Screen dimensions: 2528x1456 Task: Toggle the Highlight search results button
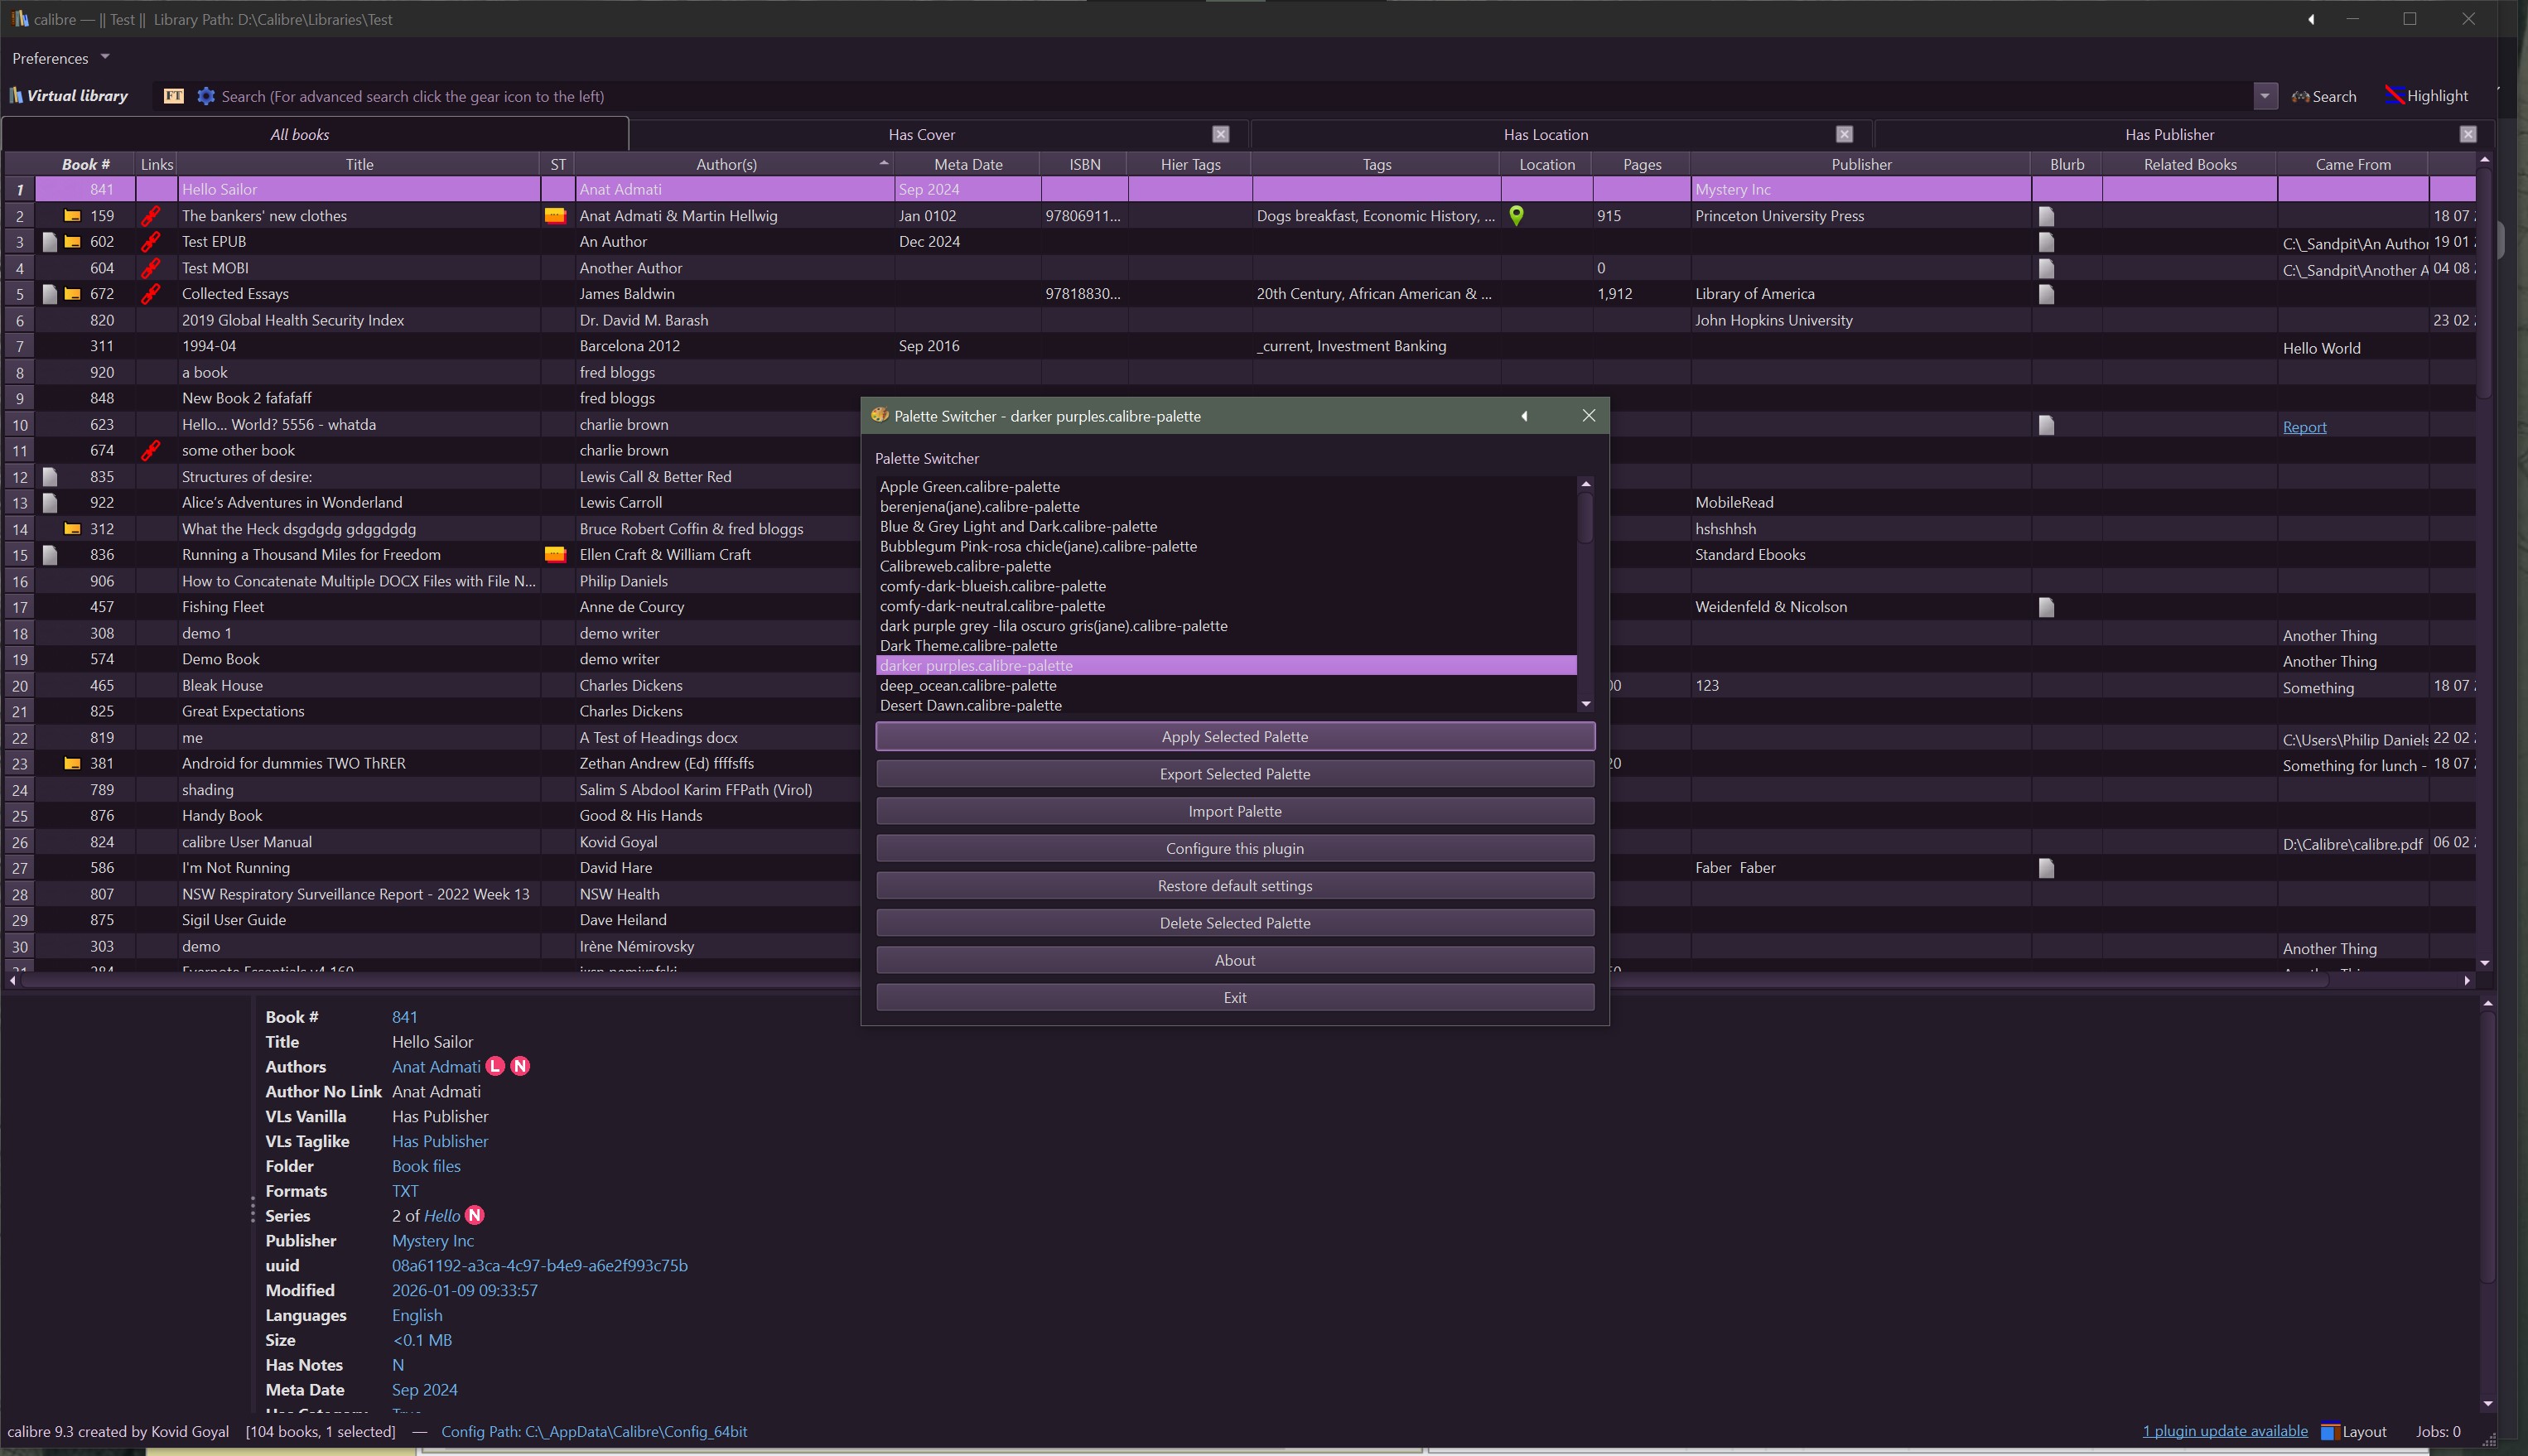2426,96
